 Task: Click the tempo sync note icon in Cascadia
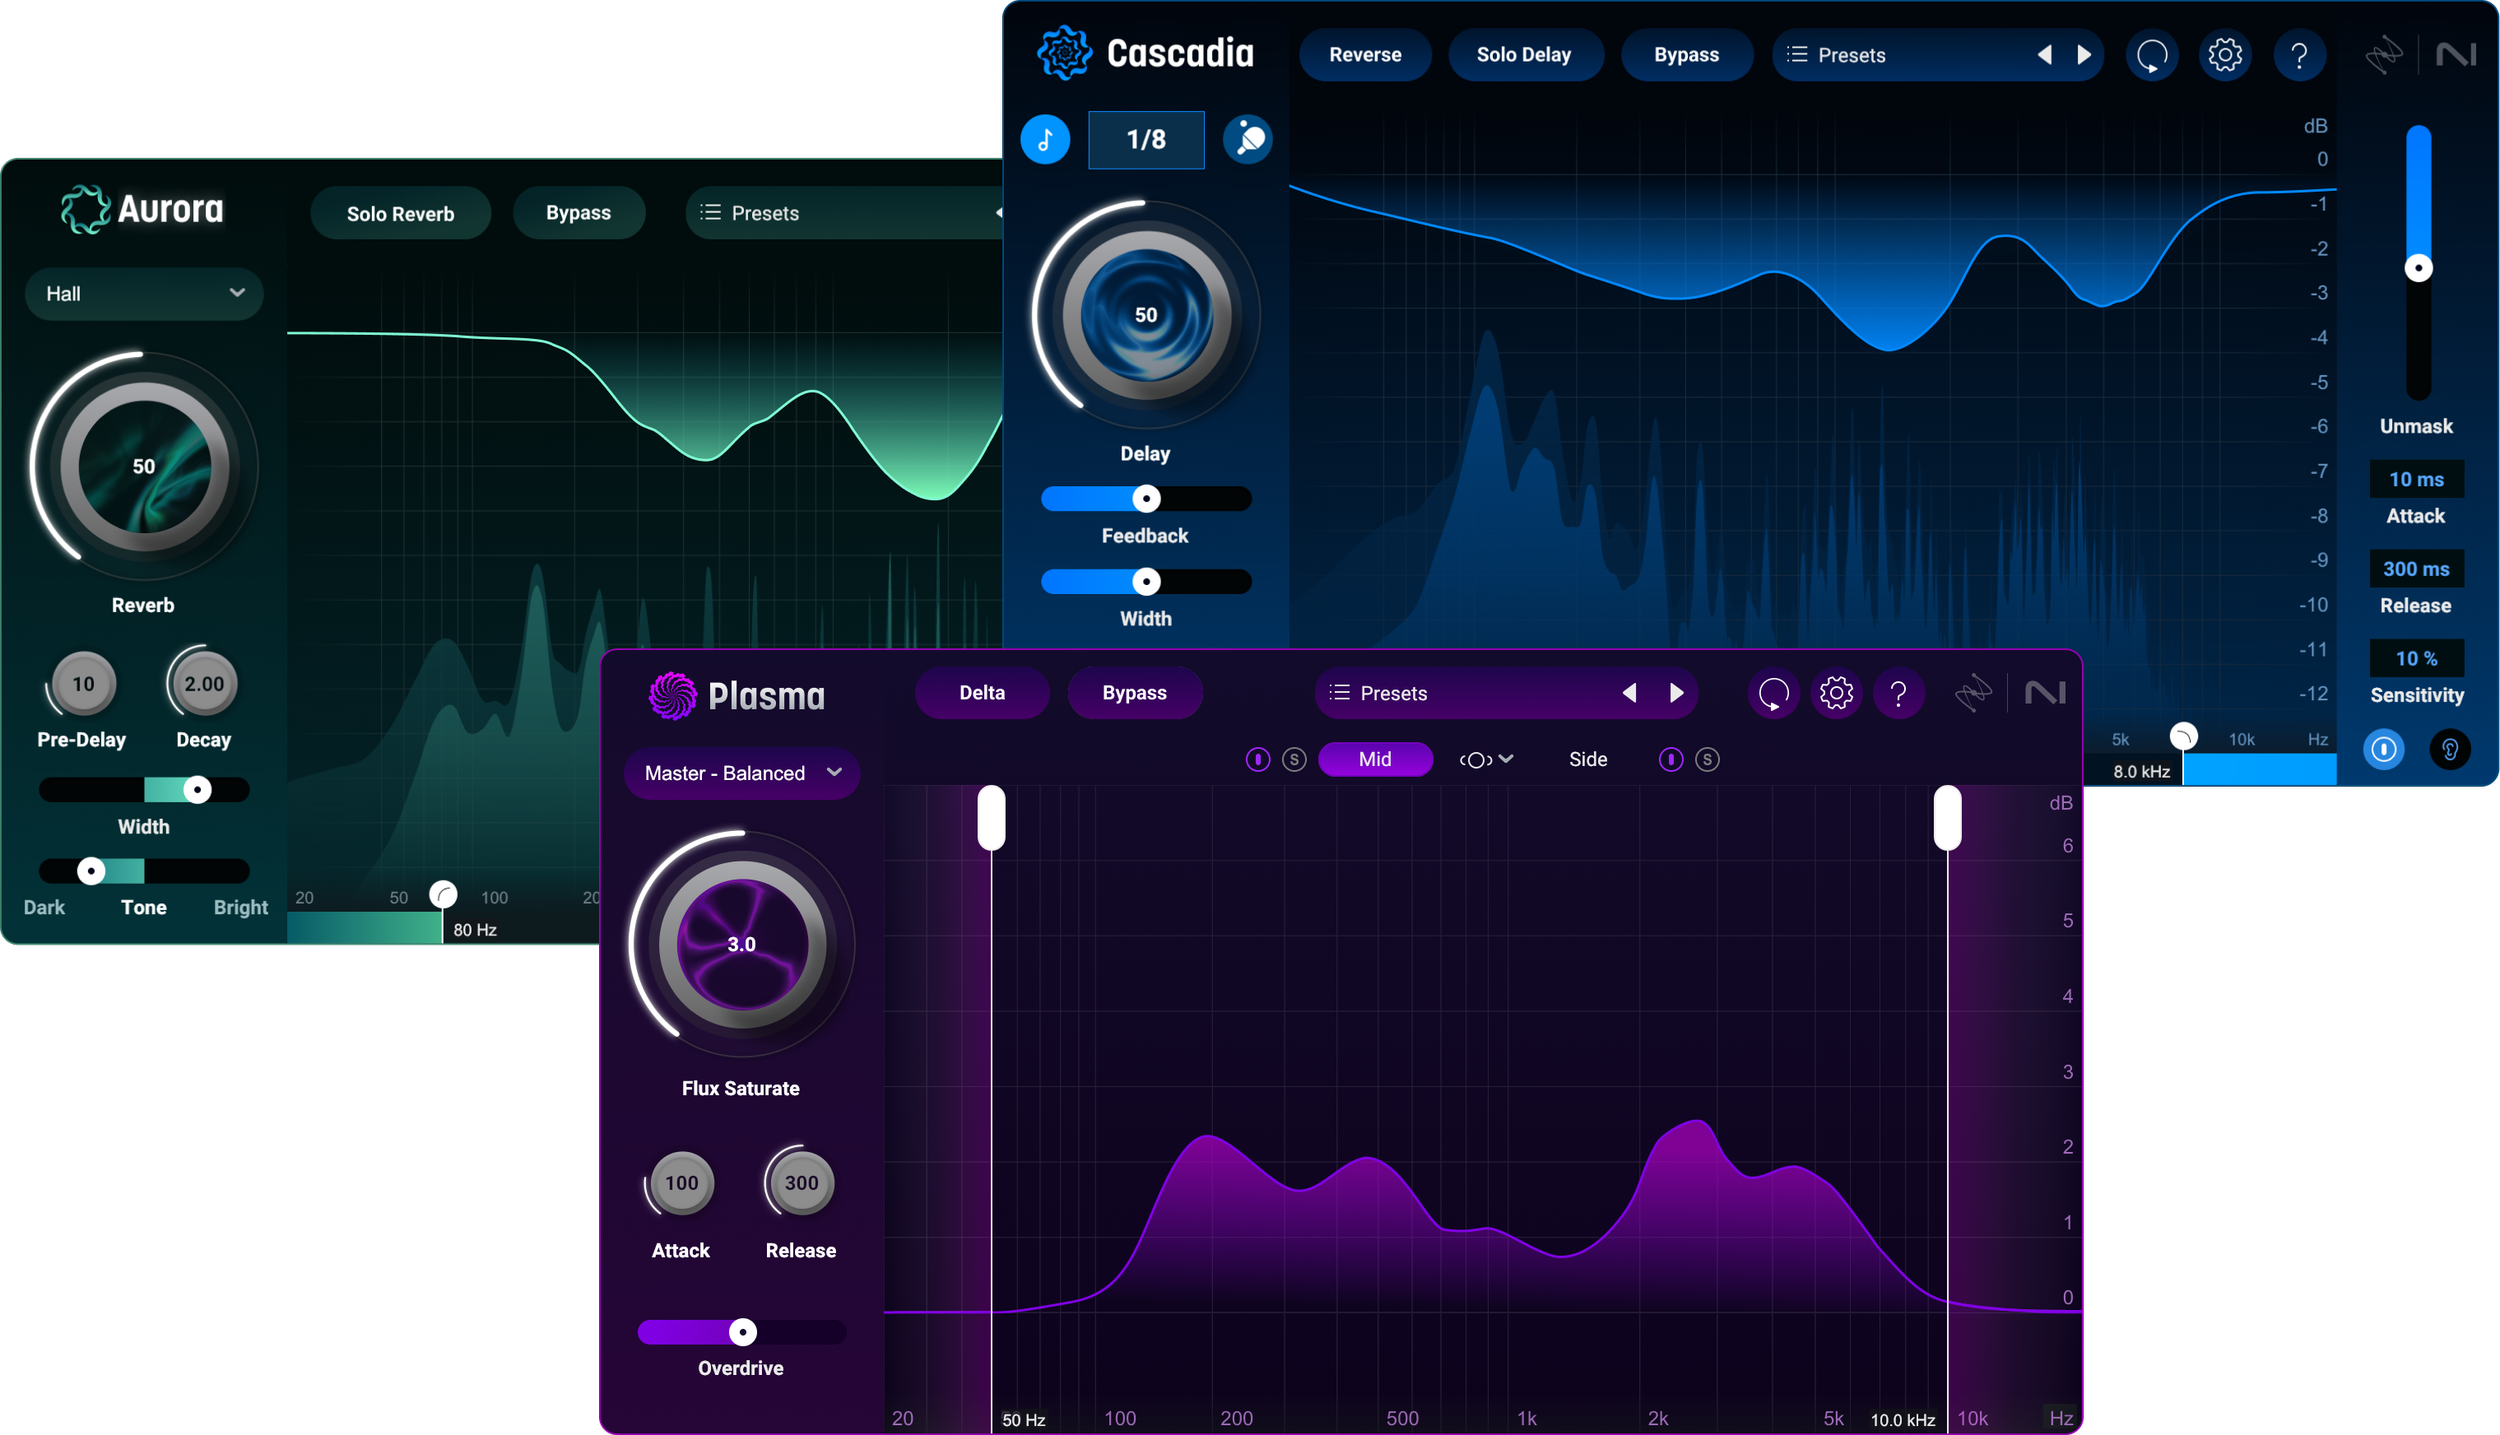(x=1045, y=139)
